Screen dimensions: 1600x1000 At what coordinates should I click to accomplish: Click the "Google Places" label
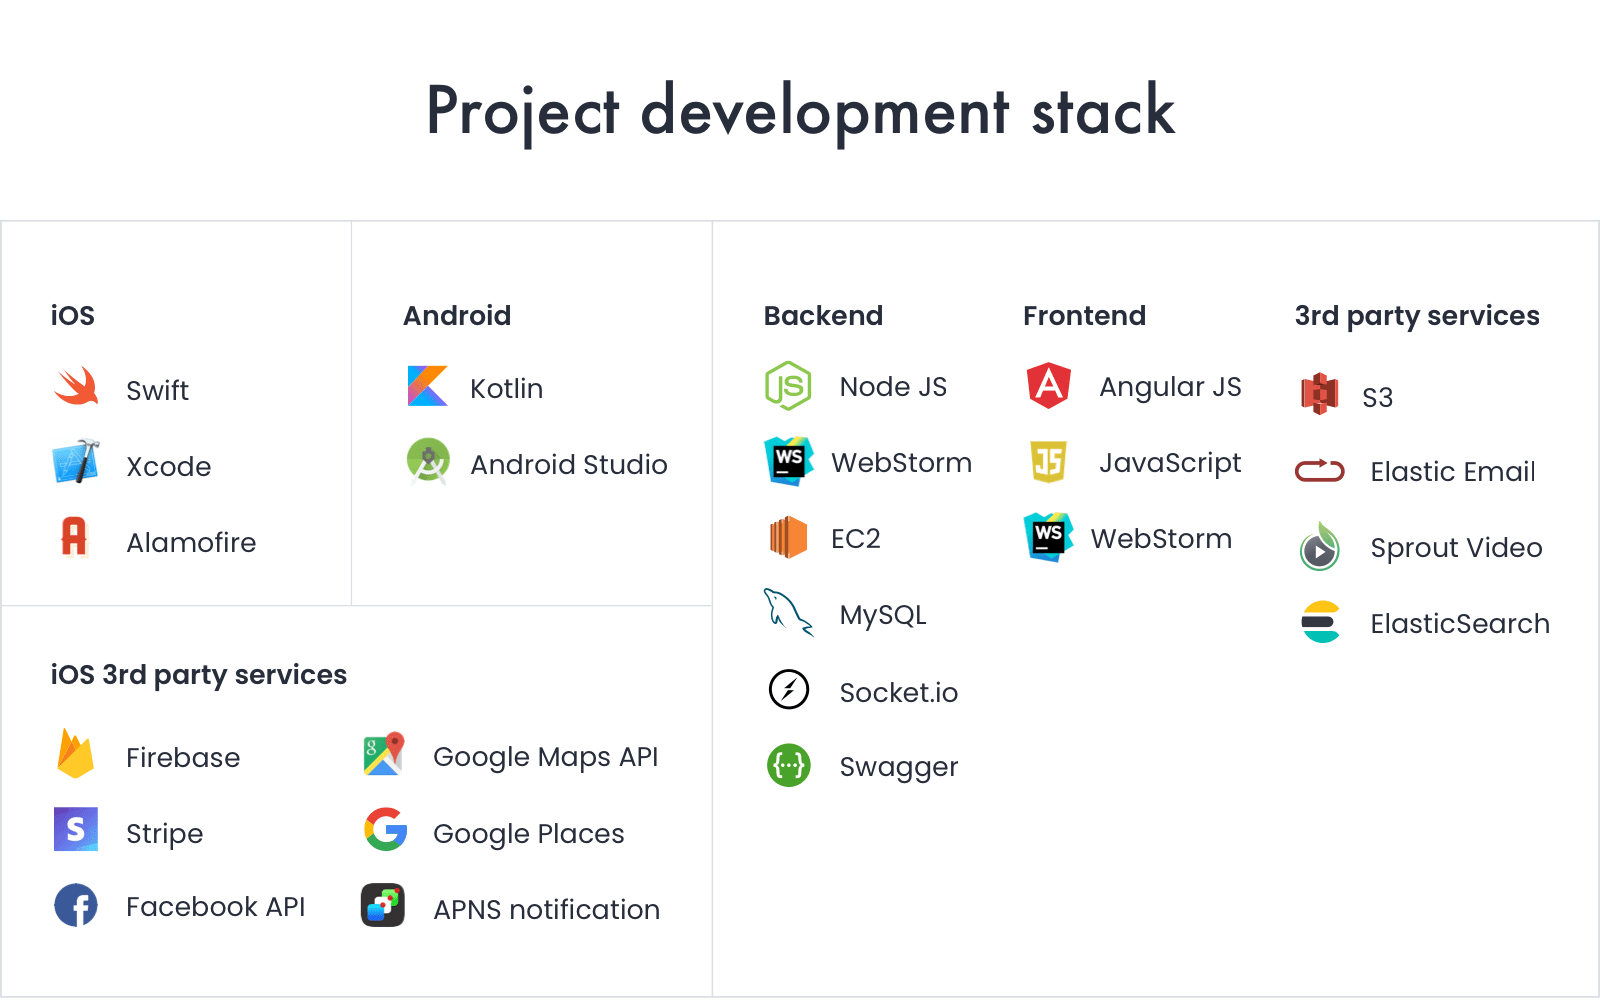529,834
